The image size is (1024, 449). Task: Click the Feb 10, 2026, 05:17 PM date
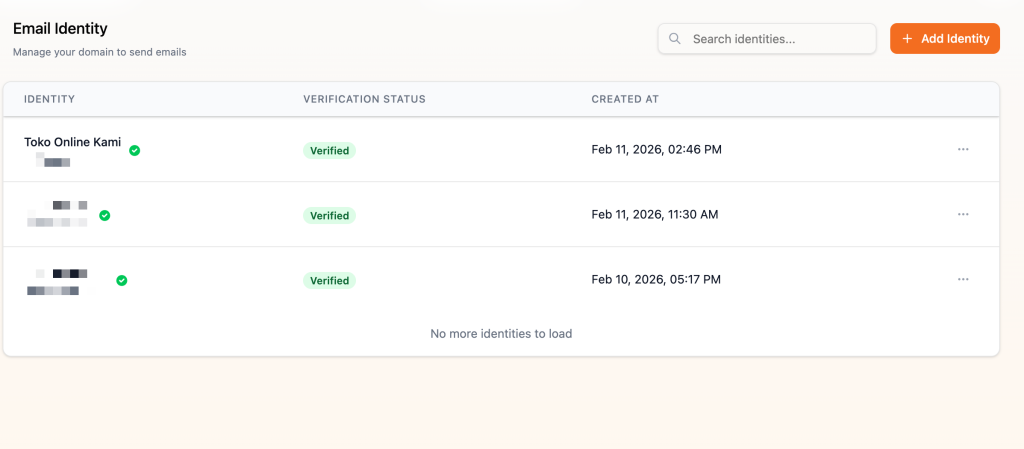(x=656, y=280)
